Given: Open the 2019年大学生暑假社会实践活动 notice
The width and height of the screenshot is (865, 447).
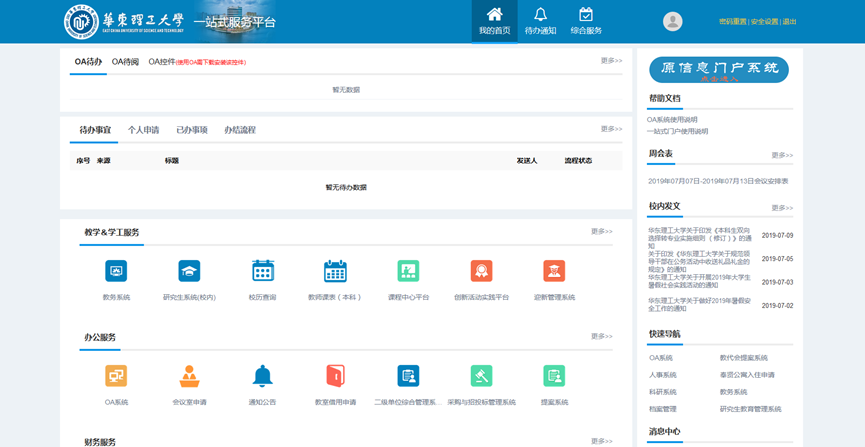Looking at the screenshot, I should click(x=700, y=281).
